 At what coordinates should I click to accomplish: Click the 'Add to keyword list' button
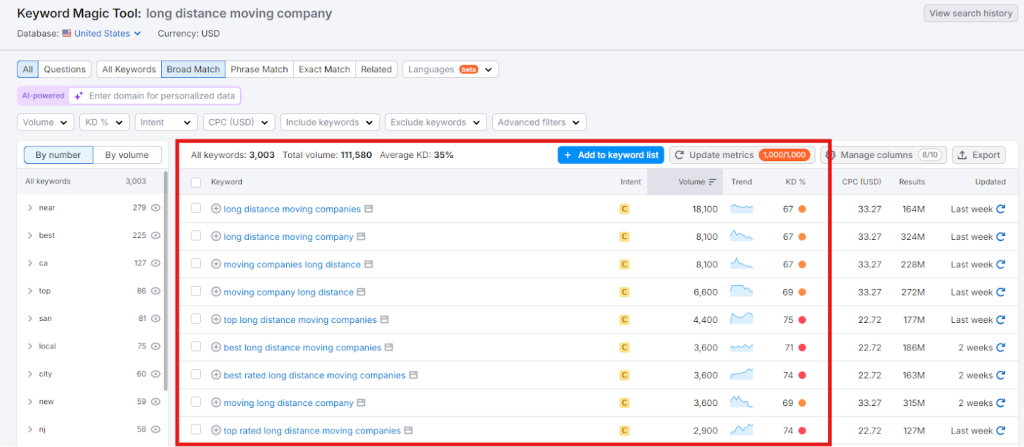(x=610, y=155)
